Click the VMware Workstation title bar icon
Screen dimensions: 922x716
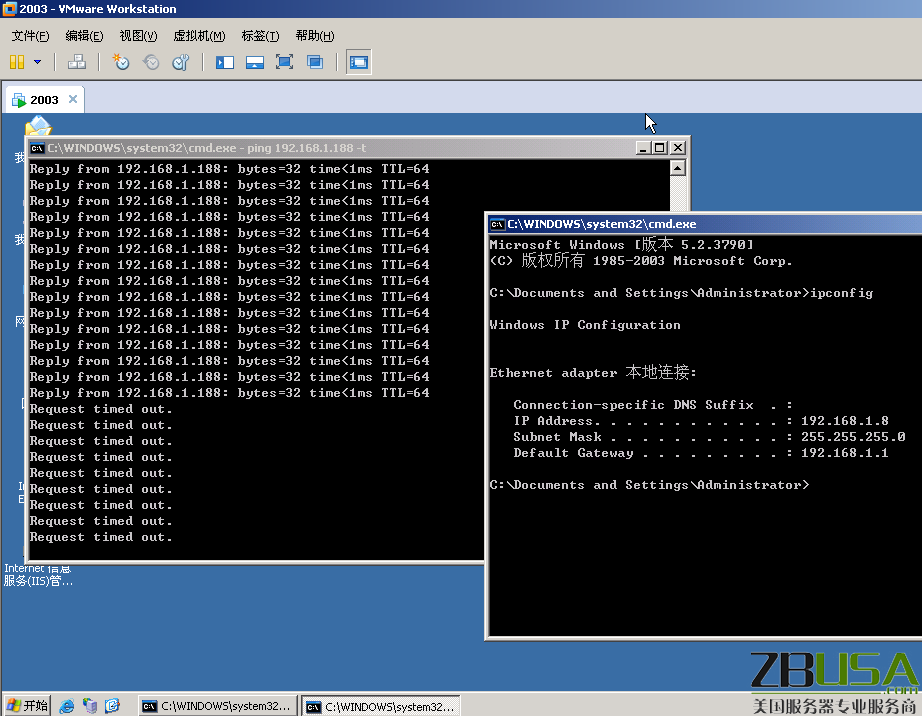coord(9,9)
